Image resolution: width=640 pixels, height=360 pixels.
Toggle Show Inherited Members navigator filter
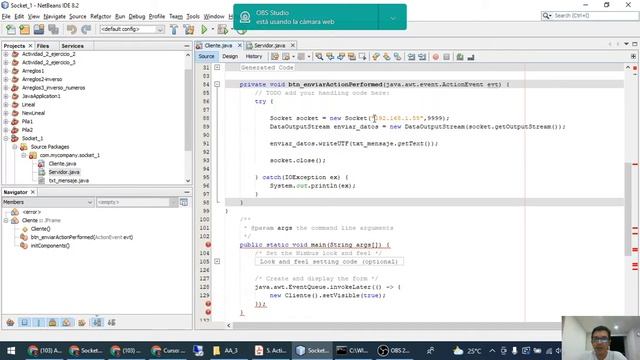pyautogui.click(x=11, y=322)
